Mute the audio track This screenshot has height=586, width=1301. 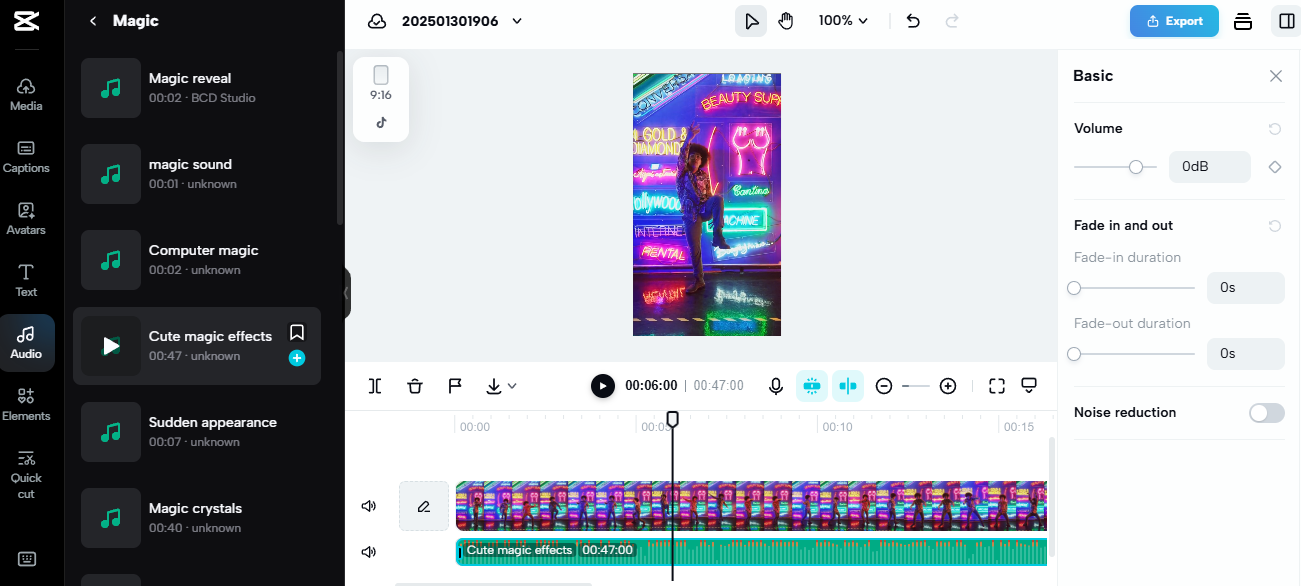click(x=369, y=552)
